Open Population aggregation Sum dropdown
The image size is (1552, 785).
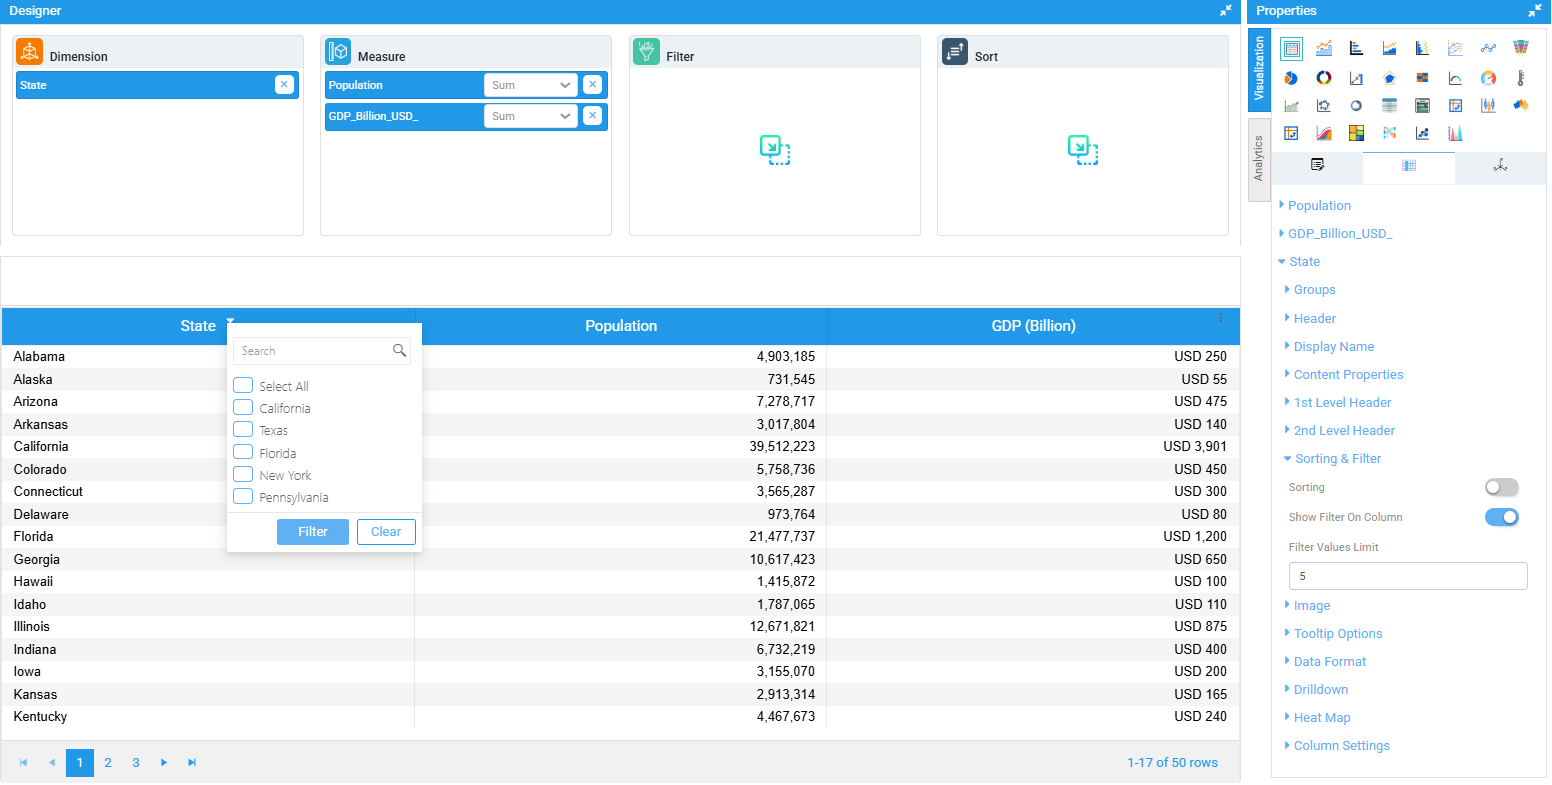click(531, 85)
